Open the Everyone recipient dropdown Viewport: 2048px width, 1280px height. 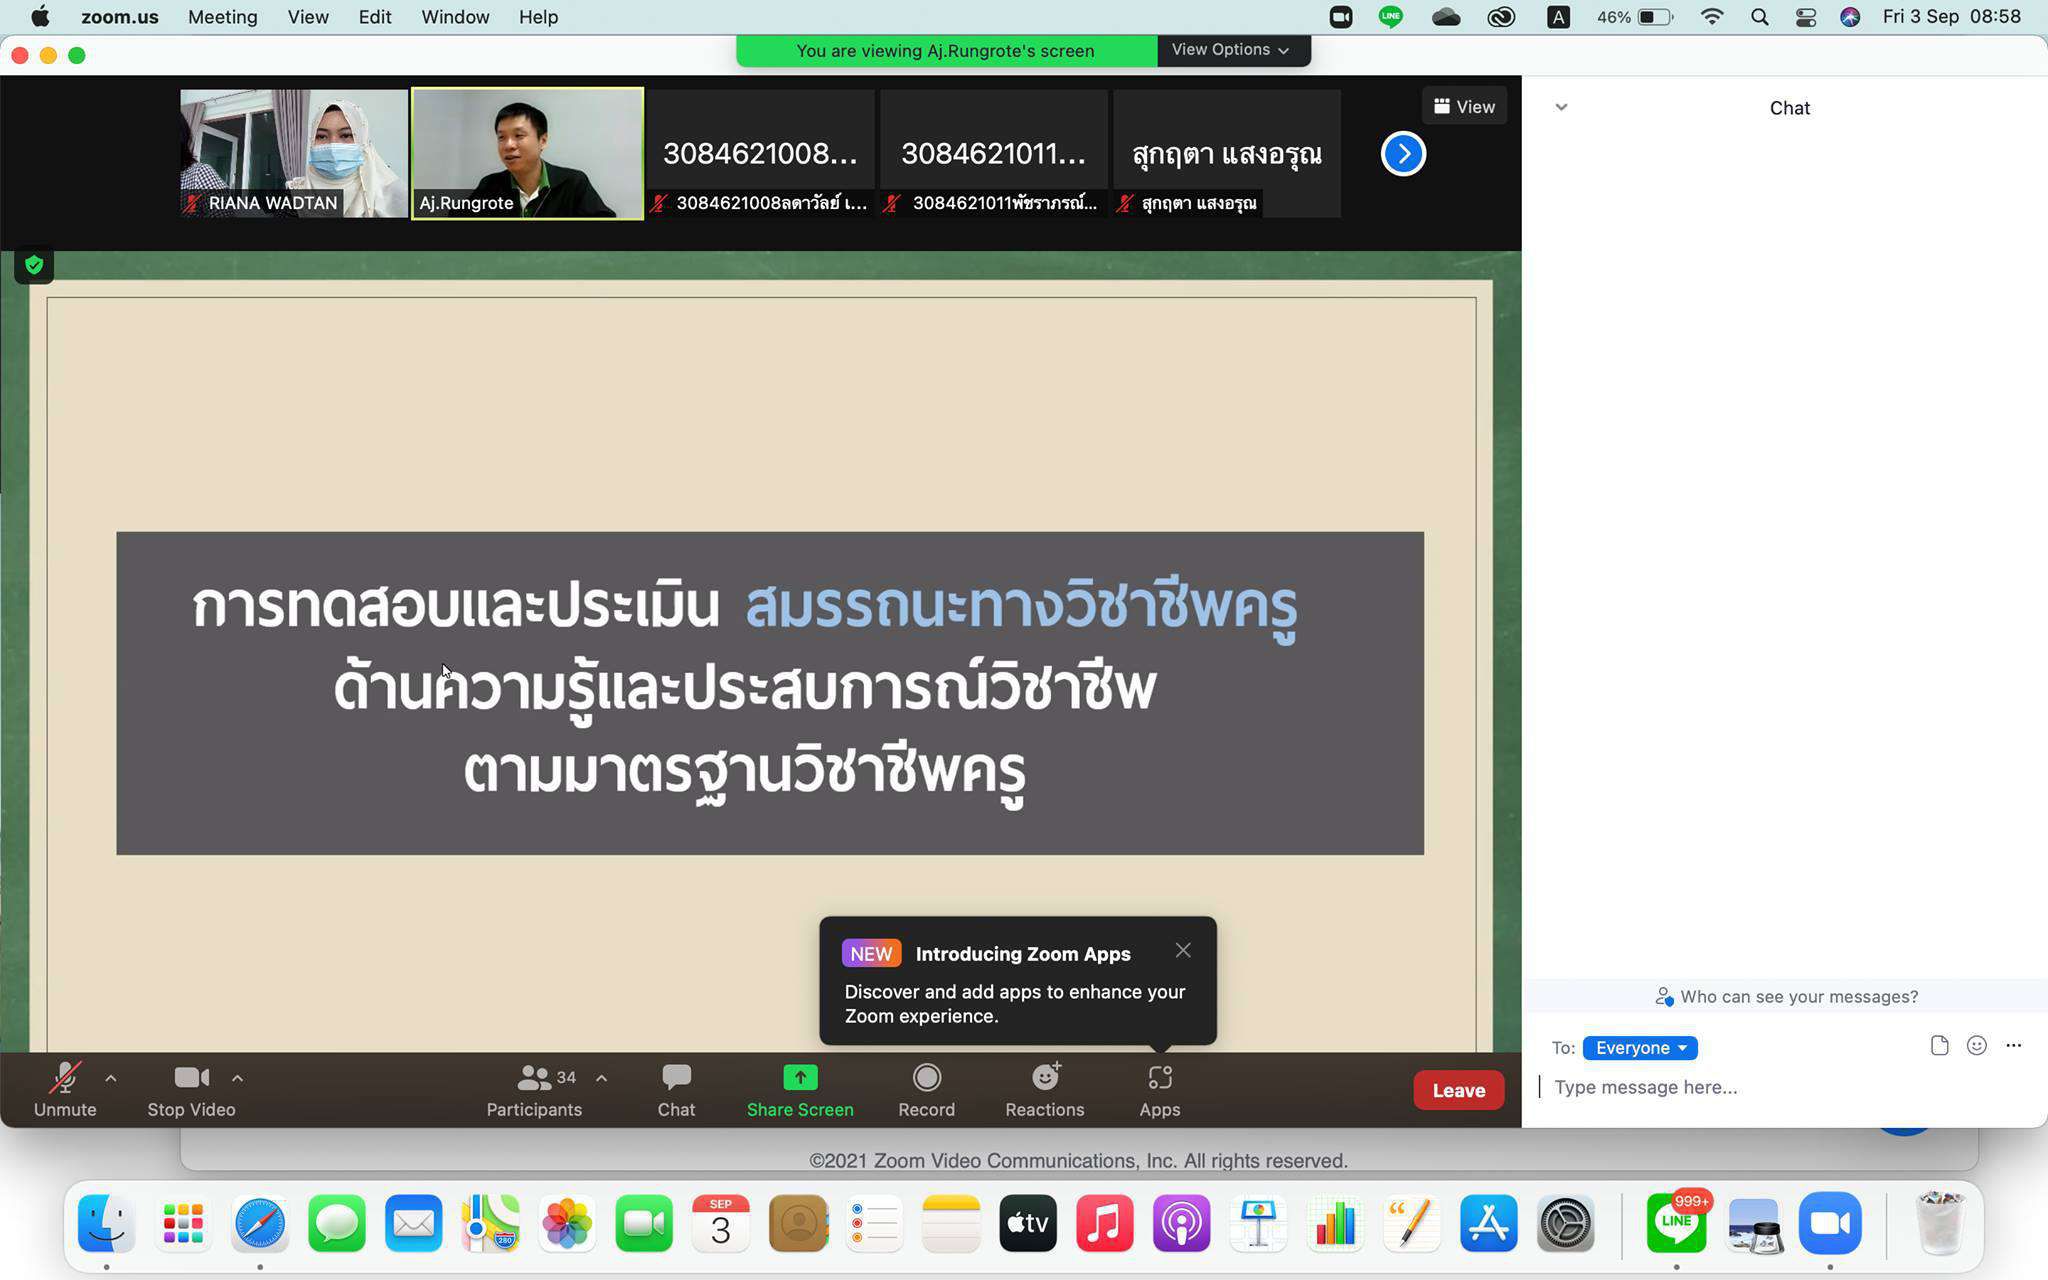click(x=1639, y=1048)
